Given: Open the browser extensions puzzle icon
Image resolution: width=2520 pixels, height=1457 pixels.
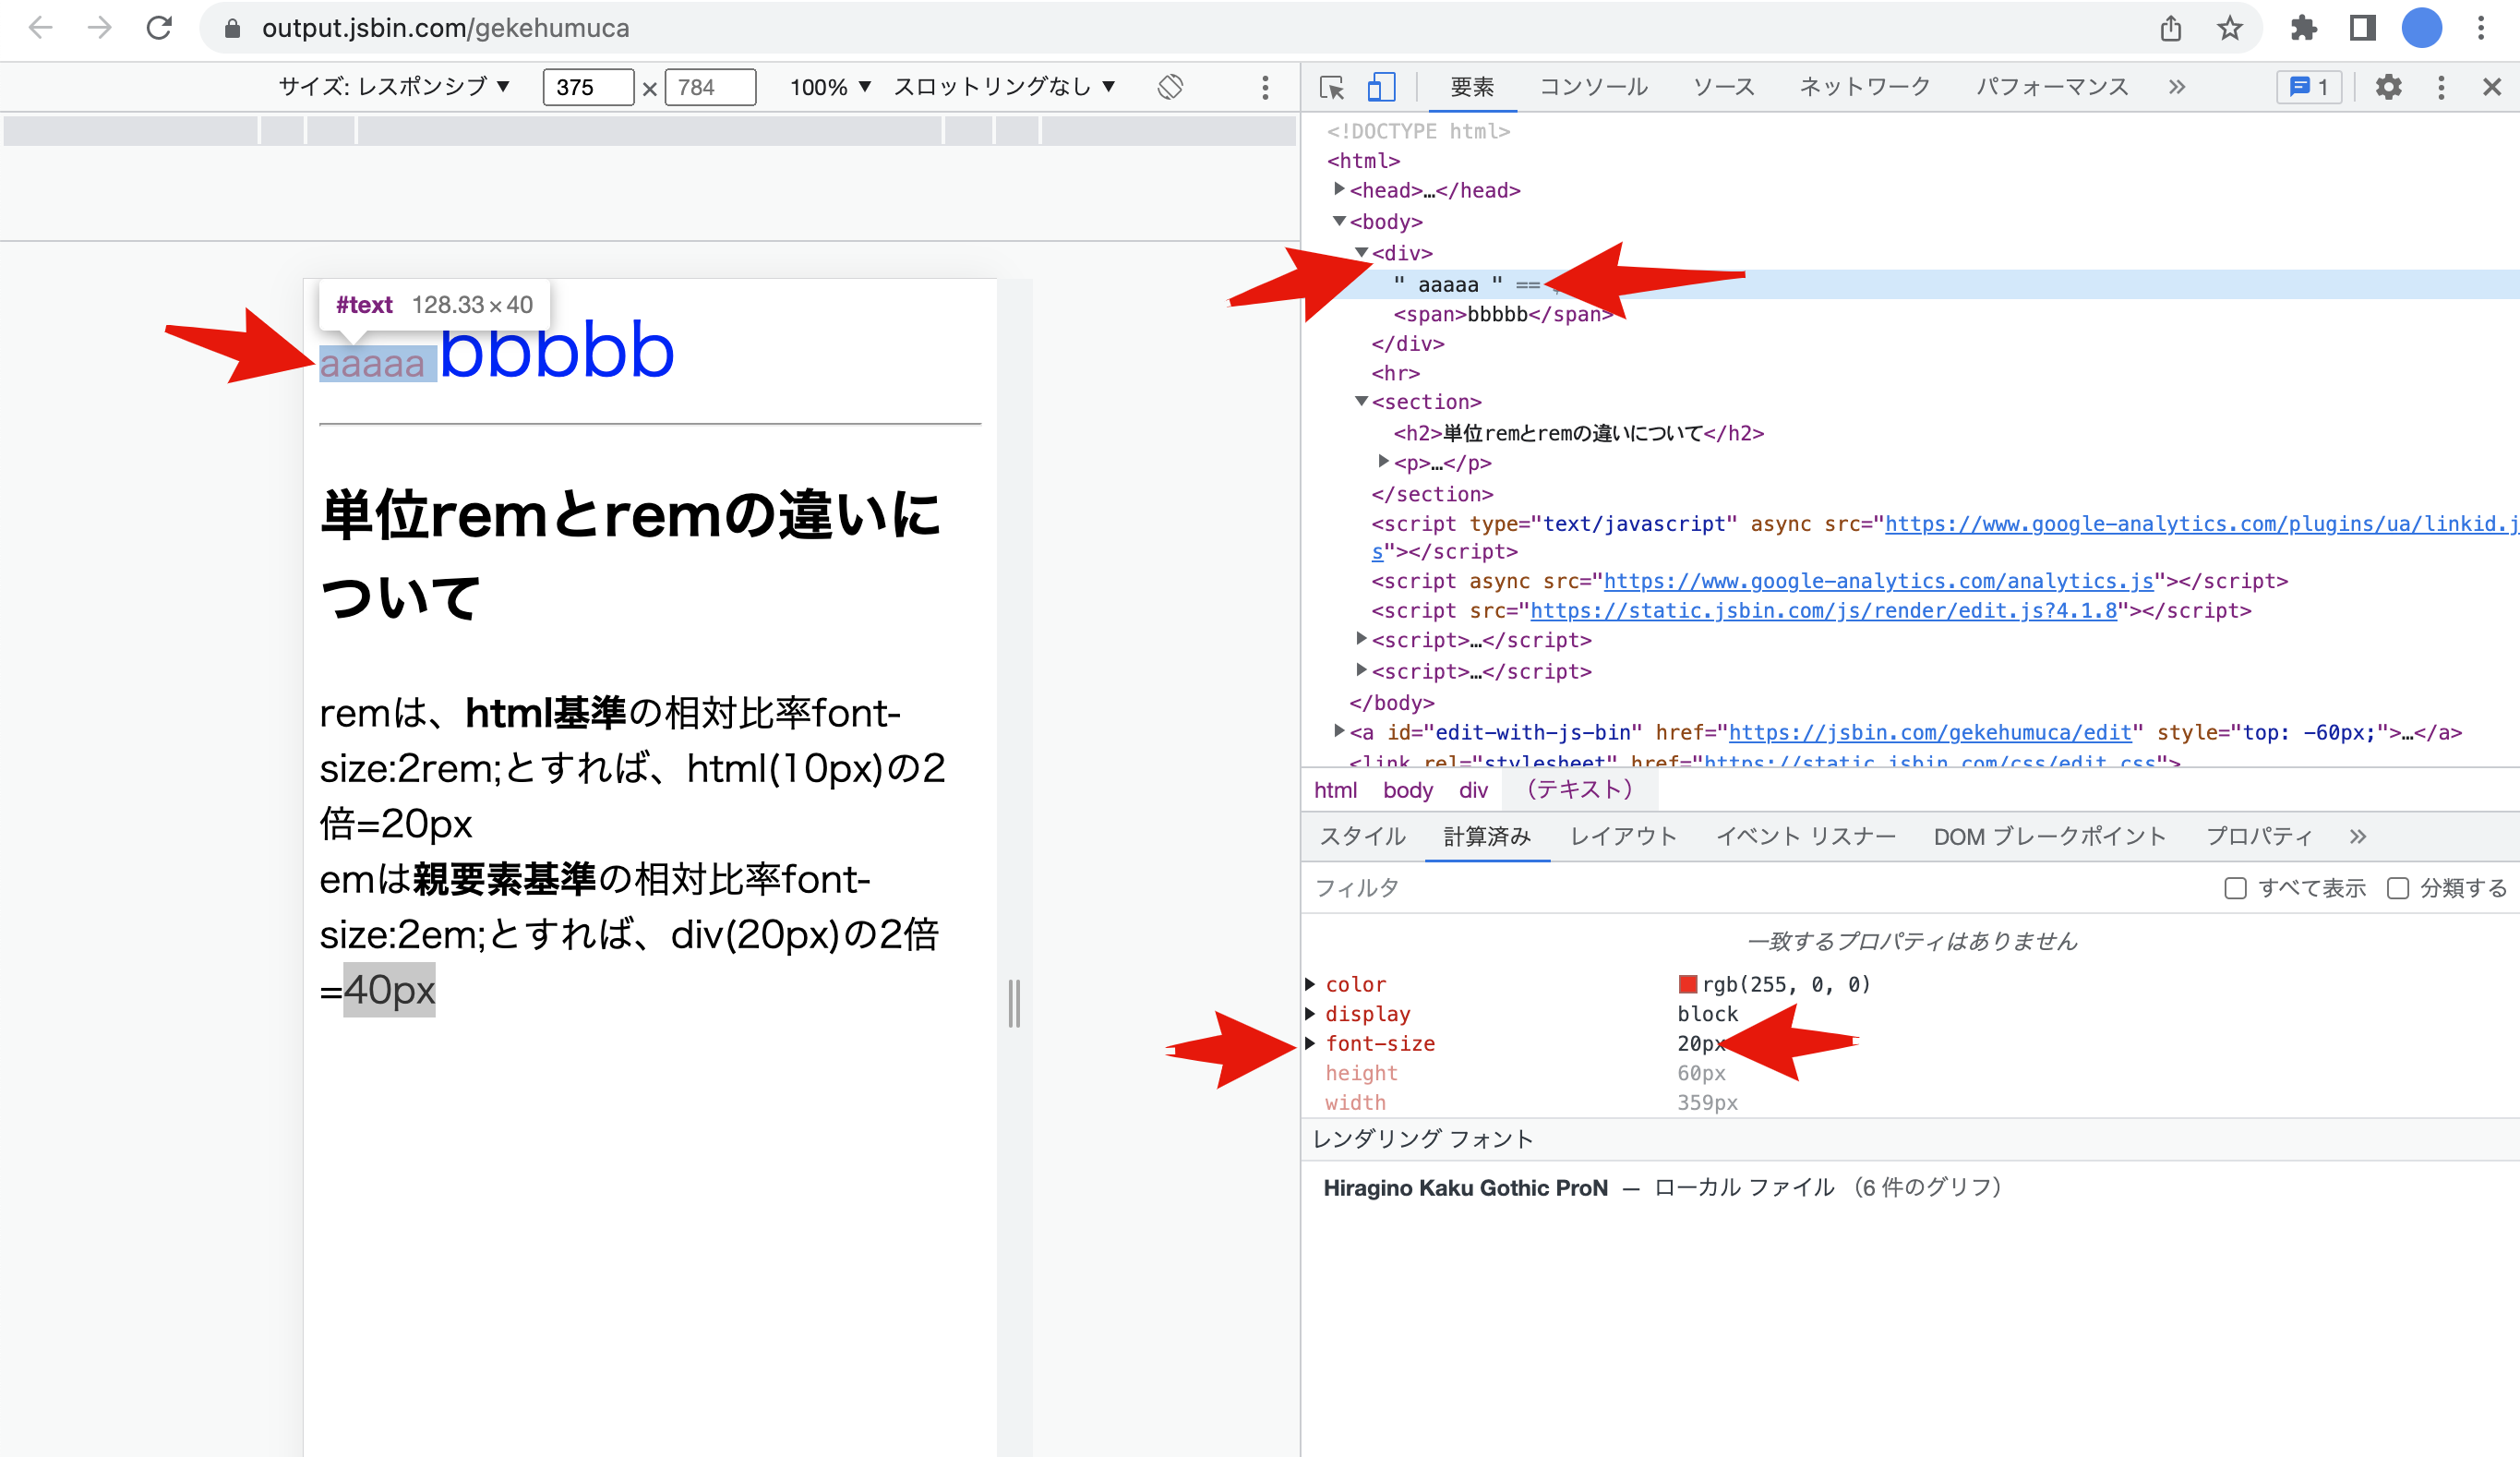Looking at the screenshot, I should (x=2304, y=28).
